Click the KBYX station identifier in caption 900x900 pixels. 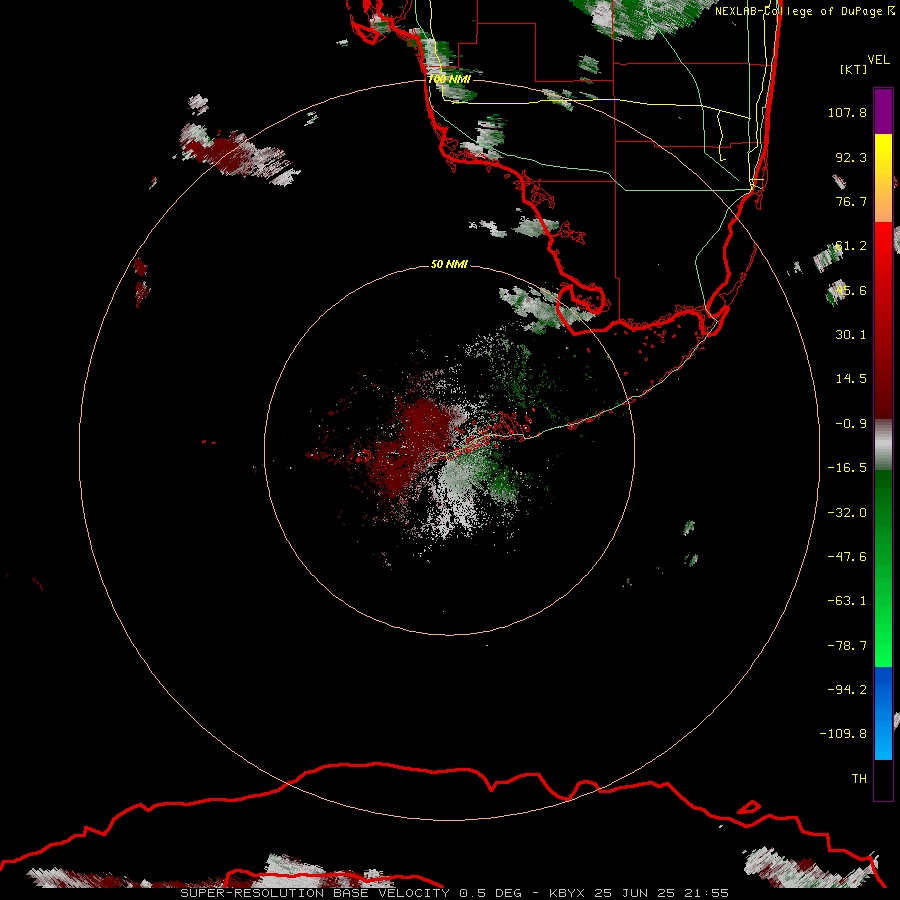click(567, 893)
